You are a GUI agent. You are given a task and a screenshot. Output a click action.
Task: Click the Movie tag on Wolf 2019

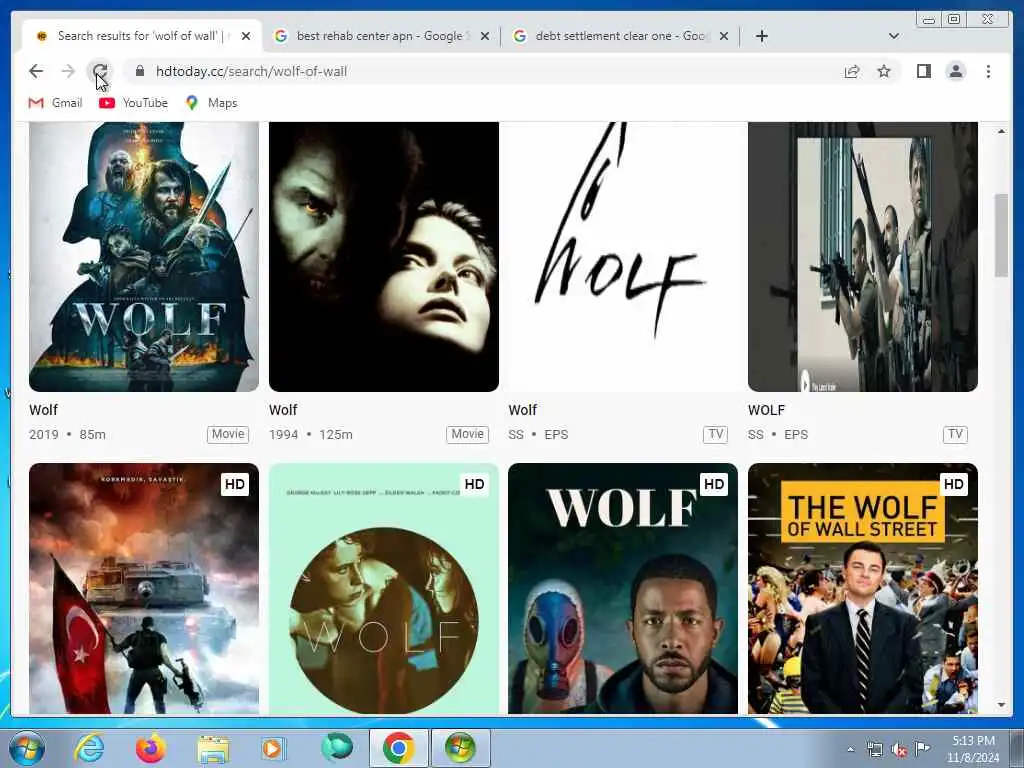(x=228, y=434)
